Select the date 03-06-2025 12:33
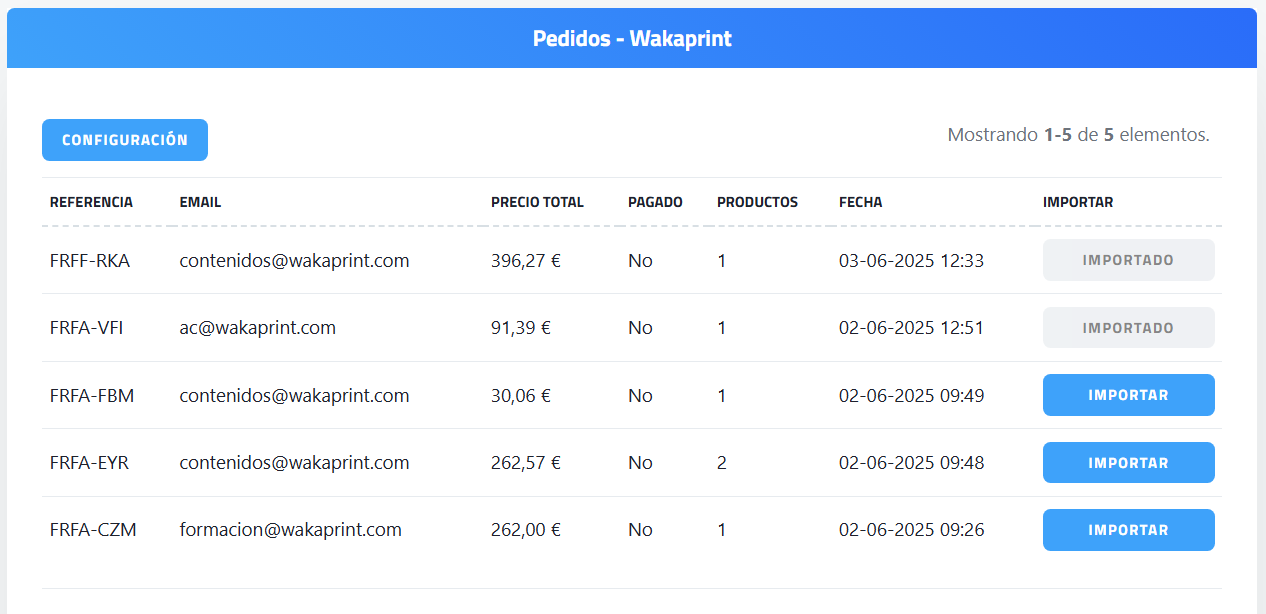 (911, 261)
